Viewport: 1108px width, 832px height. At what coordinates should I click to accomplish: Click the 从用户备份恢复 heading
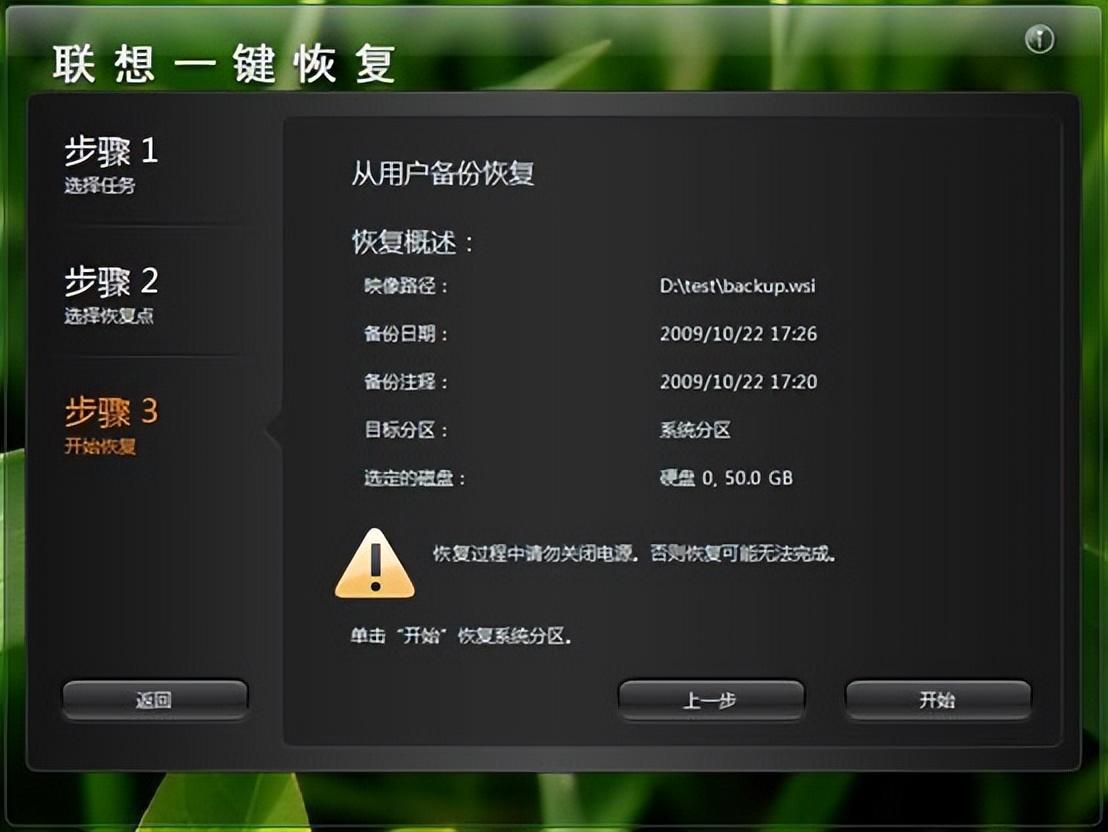click(443, 173)
